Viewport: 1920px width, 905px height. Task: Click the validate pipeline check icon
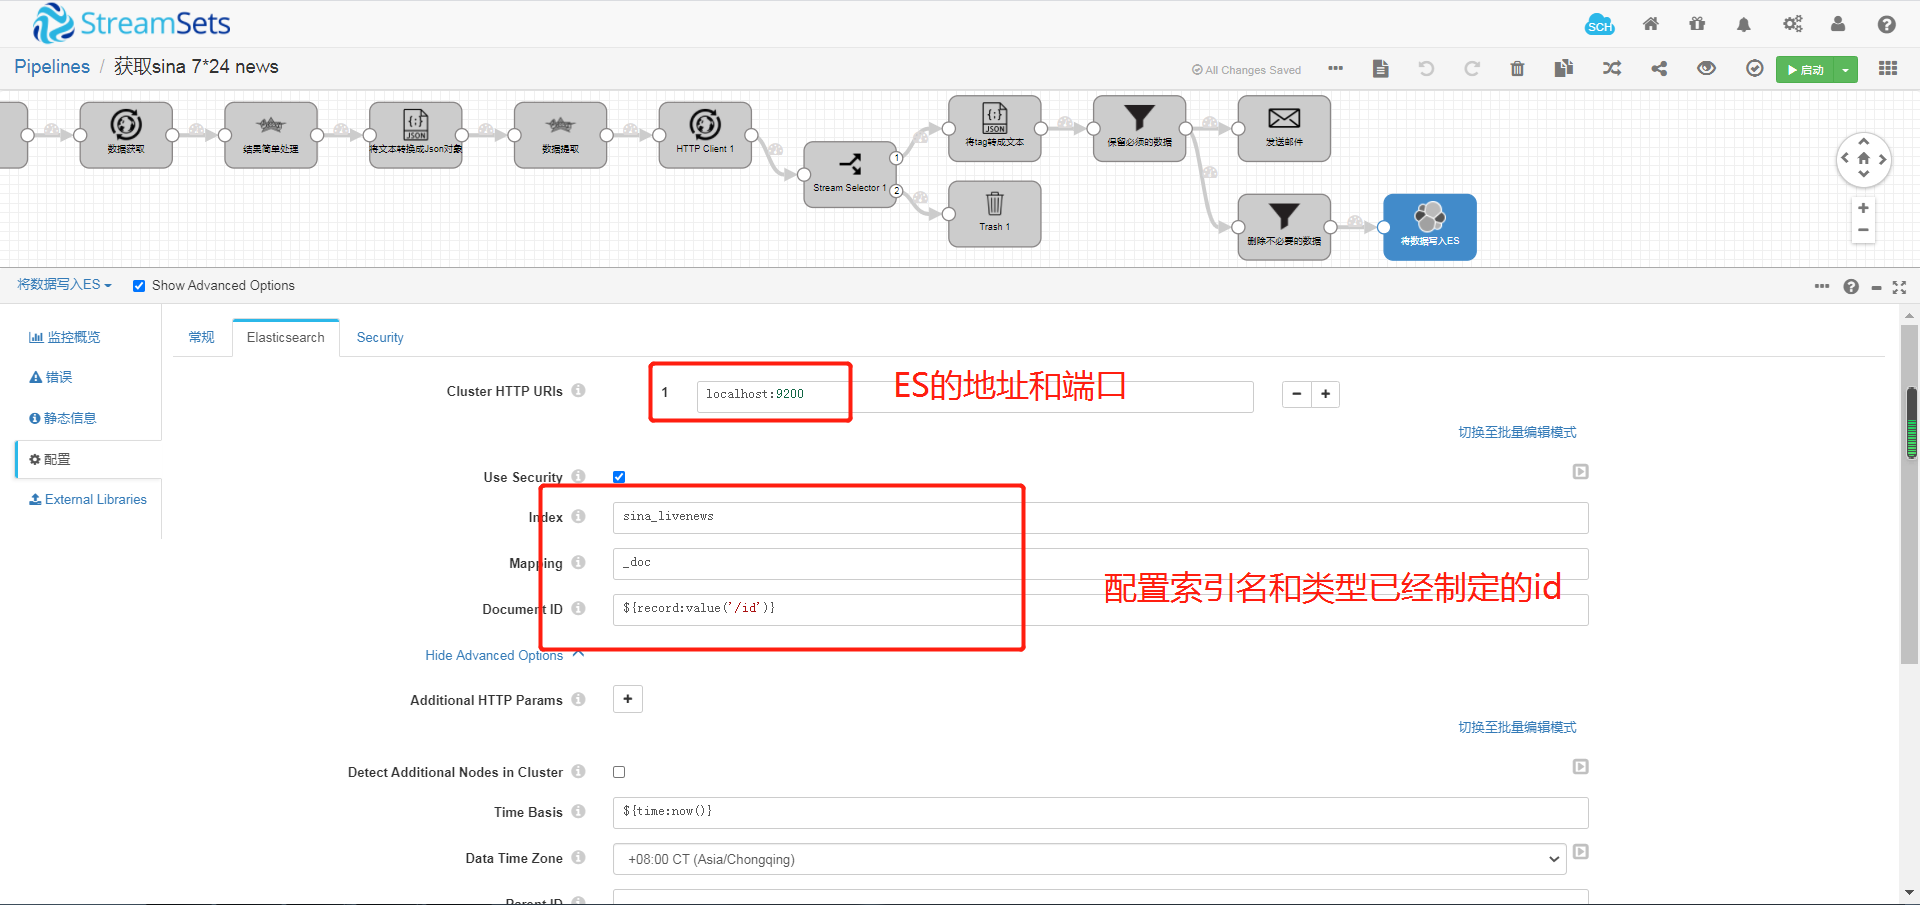[x=1753, y=69]
